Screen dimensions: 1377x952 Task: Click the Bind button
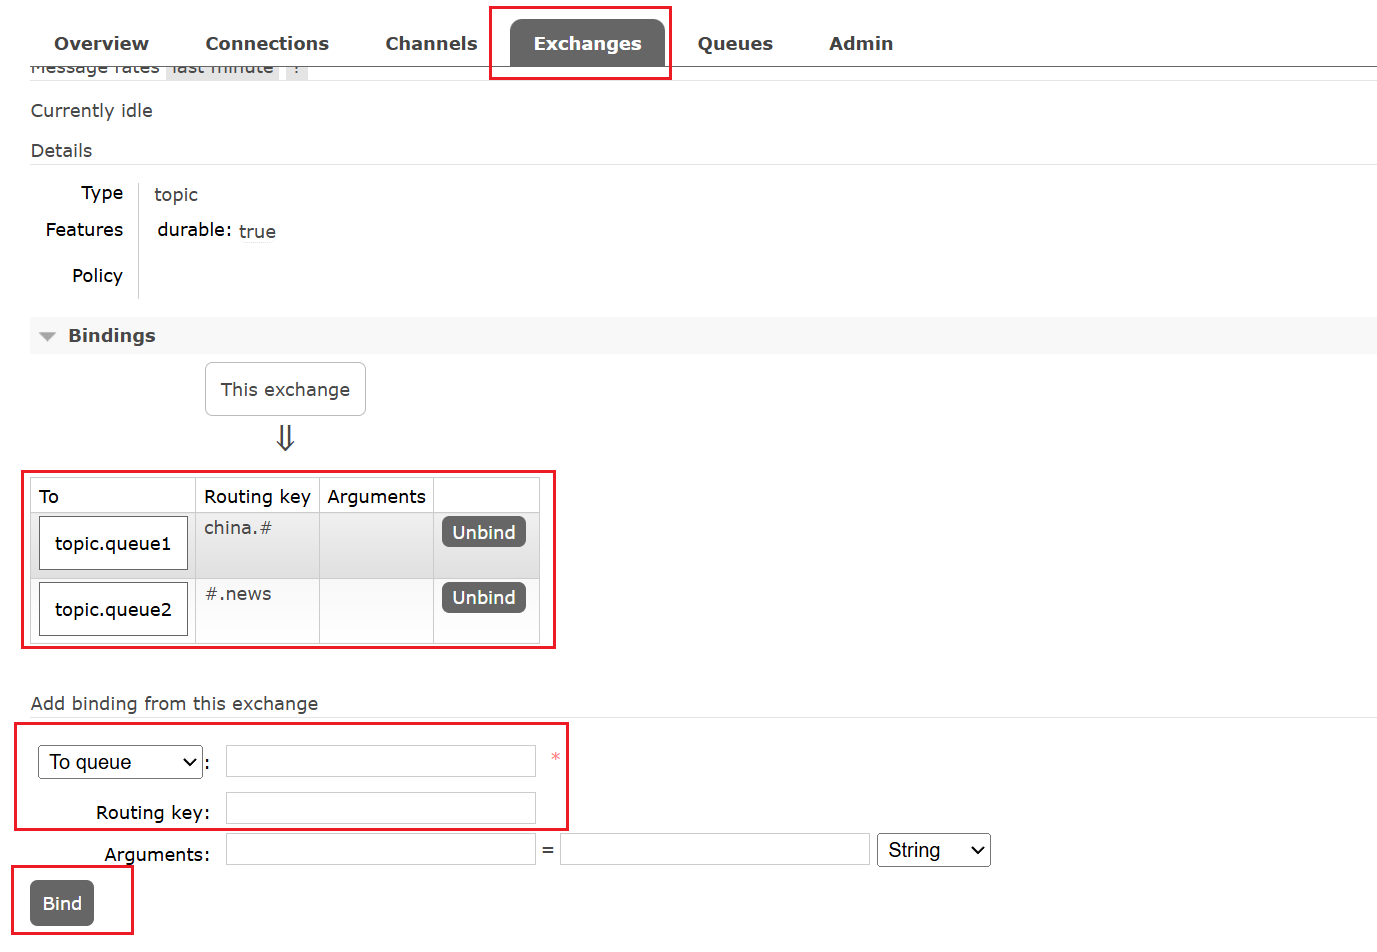62,903
